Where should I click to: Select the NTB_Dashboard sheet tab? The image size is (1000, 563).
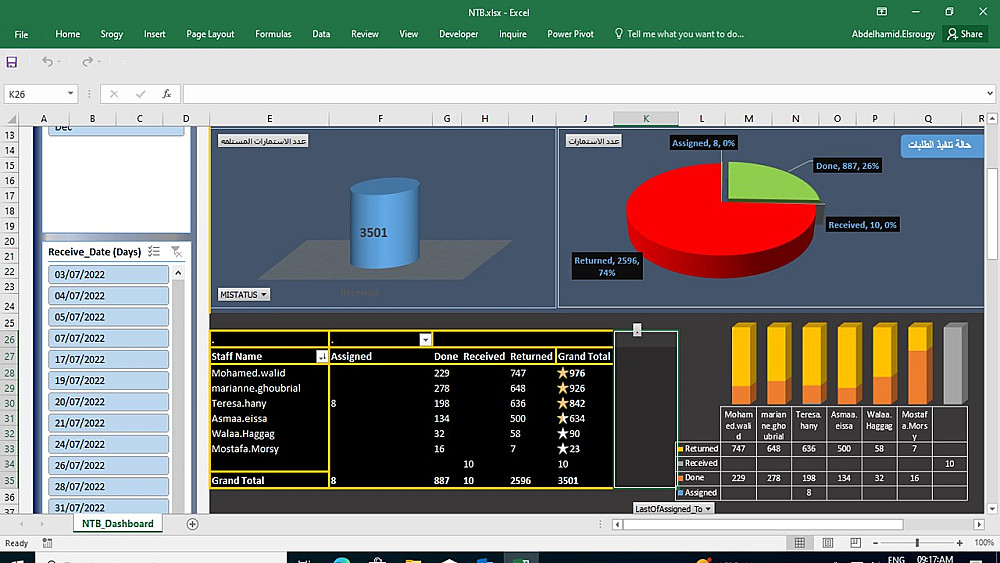[117, 524]
